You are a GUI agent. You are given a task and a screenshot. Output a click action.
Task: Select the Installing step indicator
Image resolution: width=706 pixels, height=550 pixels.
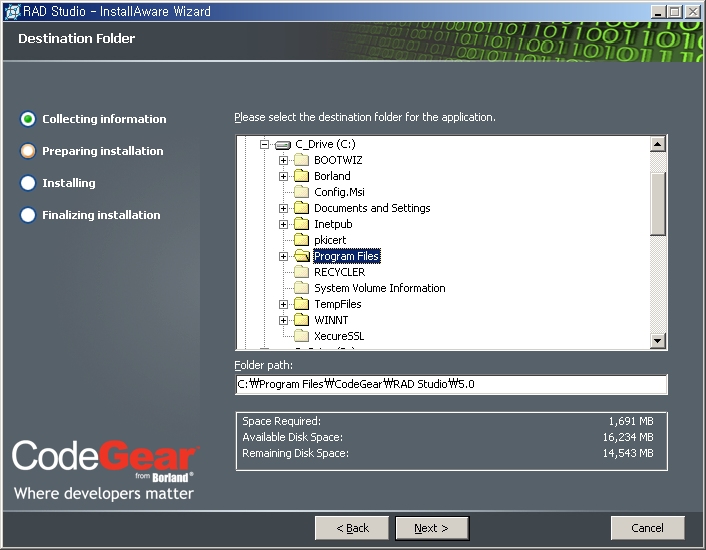click(x=28, y=183)
